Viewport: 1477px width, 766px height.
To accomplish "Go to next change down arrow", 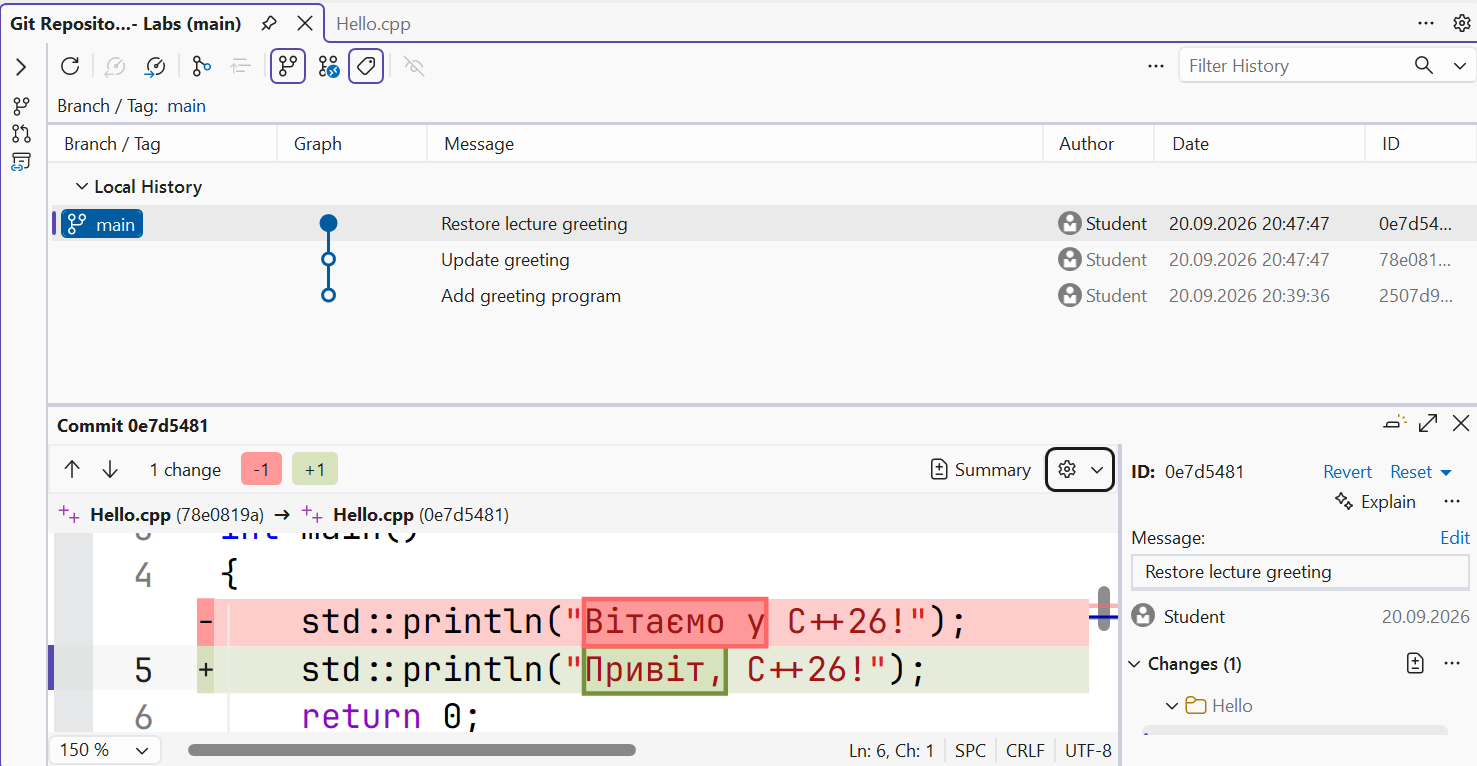I will tap(110, 469).
